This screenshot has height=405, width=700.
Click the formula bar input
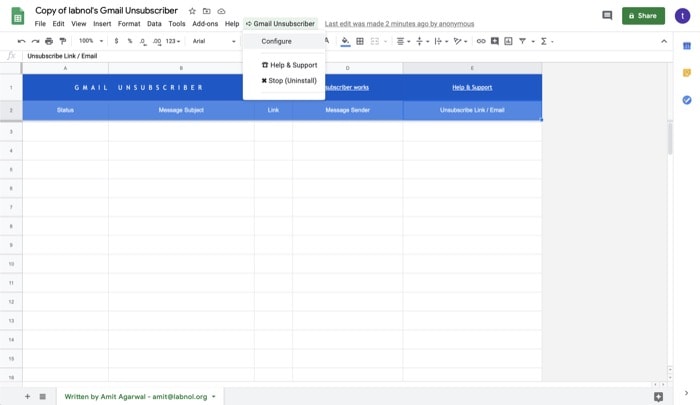348,56
